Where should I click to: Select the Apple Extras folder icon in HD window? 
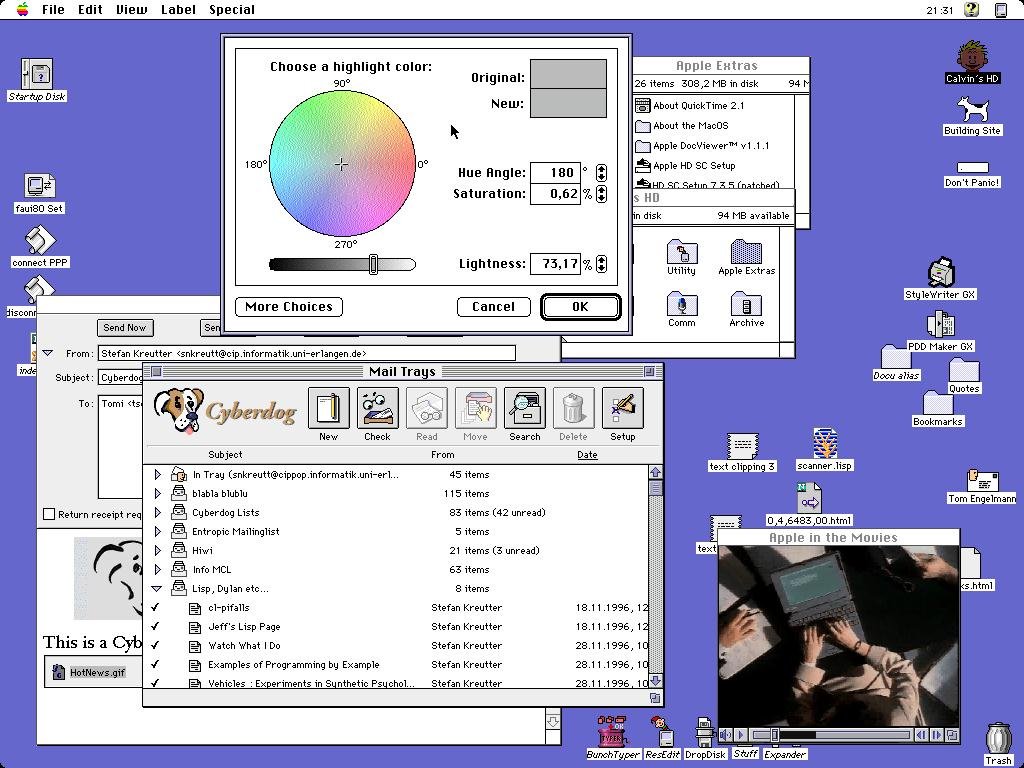pyautogui.click(x=746, y=251)
